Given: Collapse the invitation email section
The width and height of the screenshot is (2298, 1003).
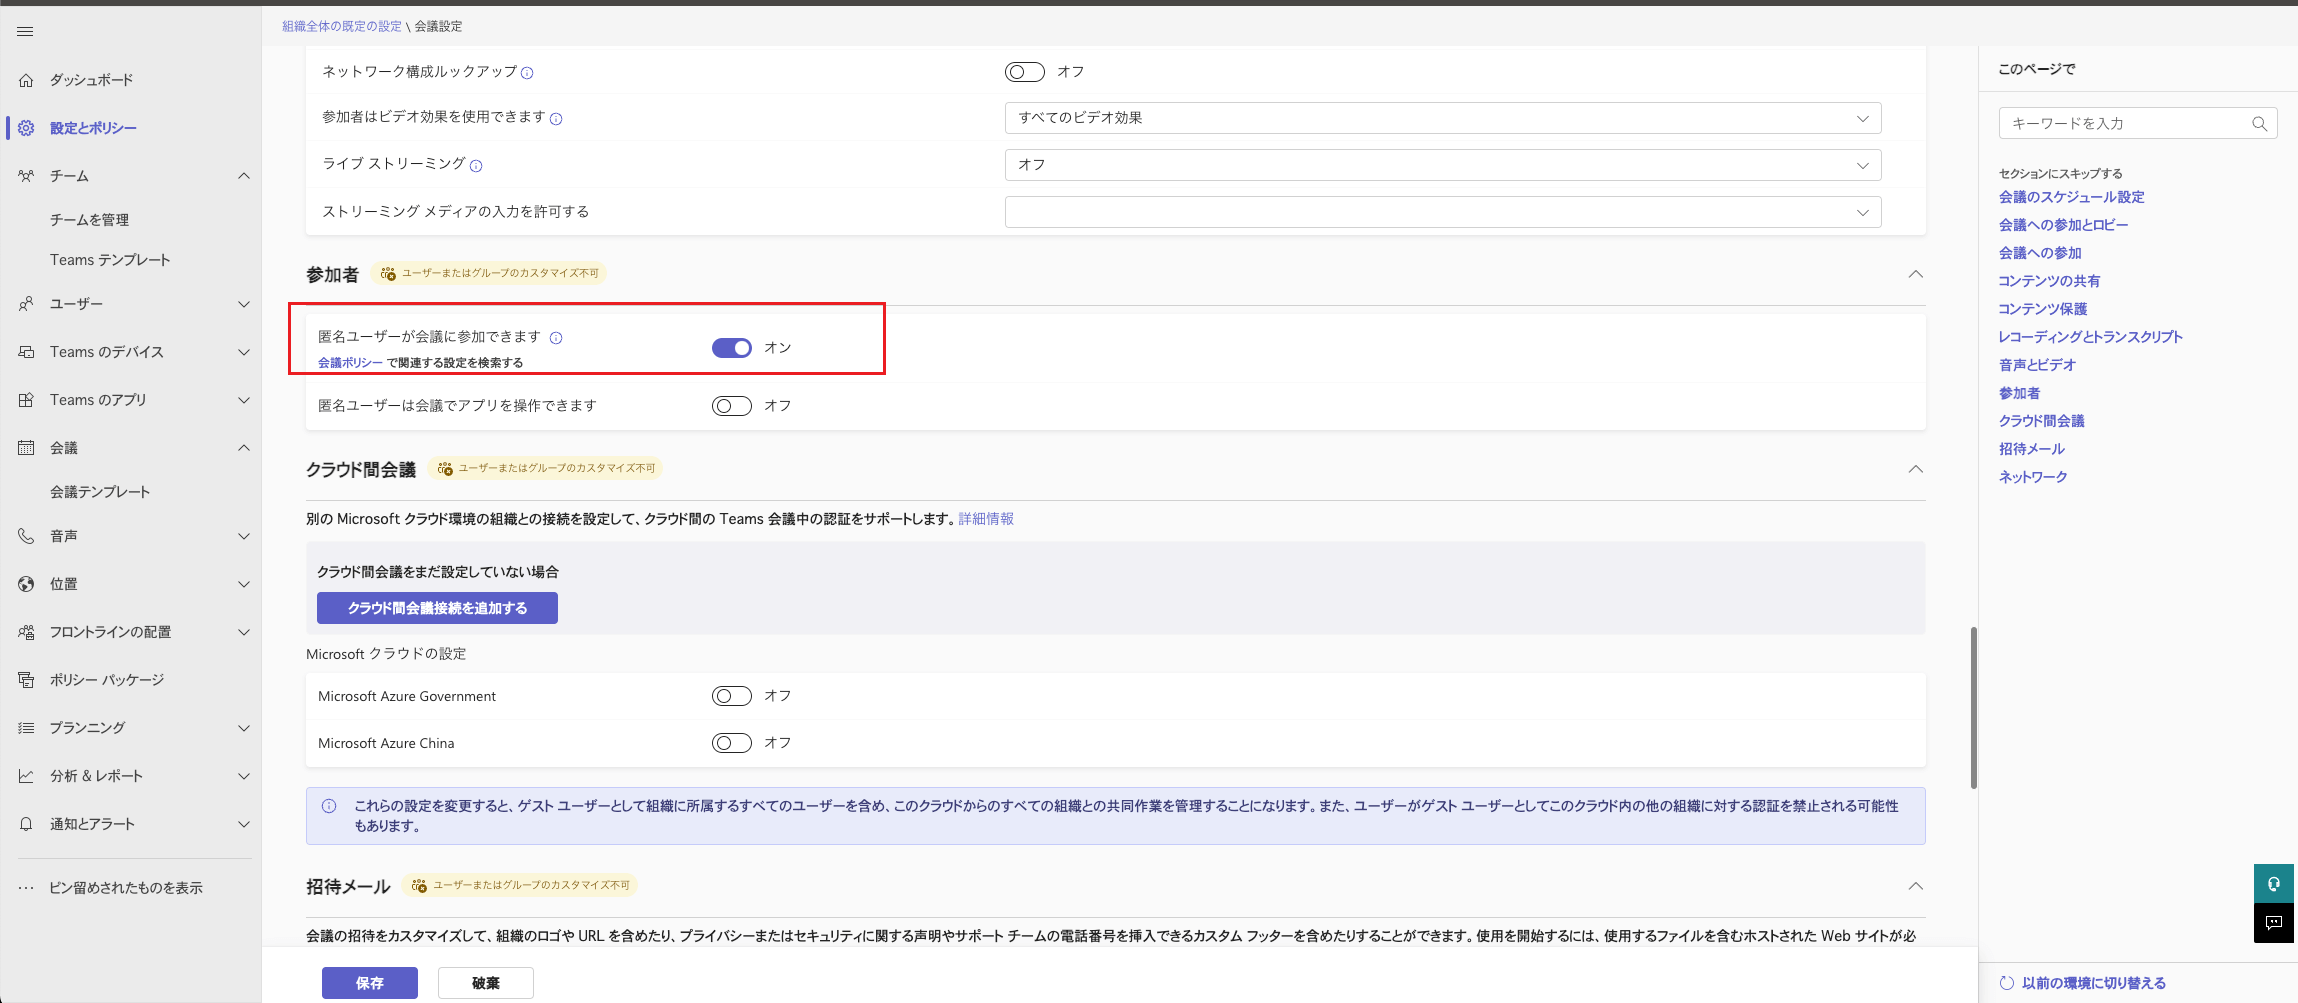Looking at the screenshot, I should pyautogui.click(x=1915, y=886).
